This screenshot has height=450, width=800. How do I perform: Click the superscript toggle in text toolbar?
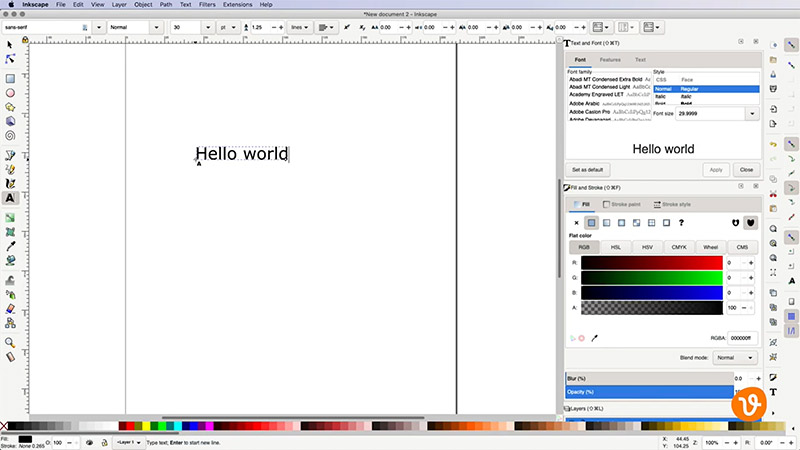pyautogui.click(x=347, y=27)
